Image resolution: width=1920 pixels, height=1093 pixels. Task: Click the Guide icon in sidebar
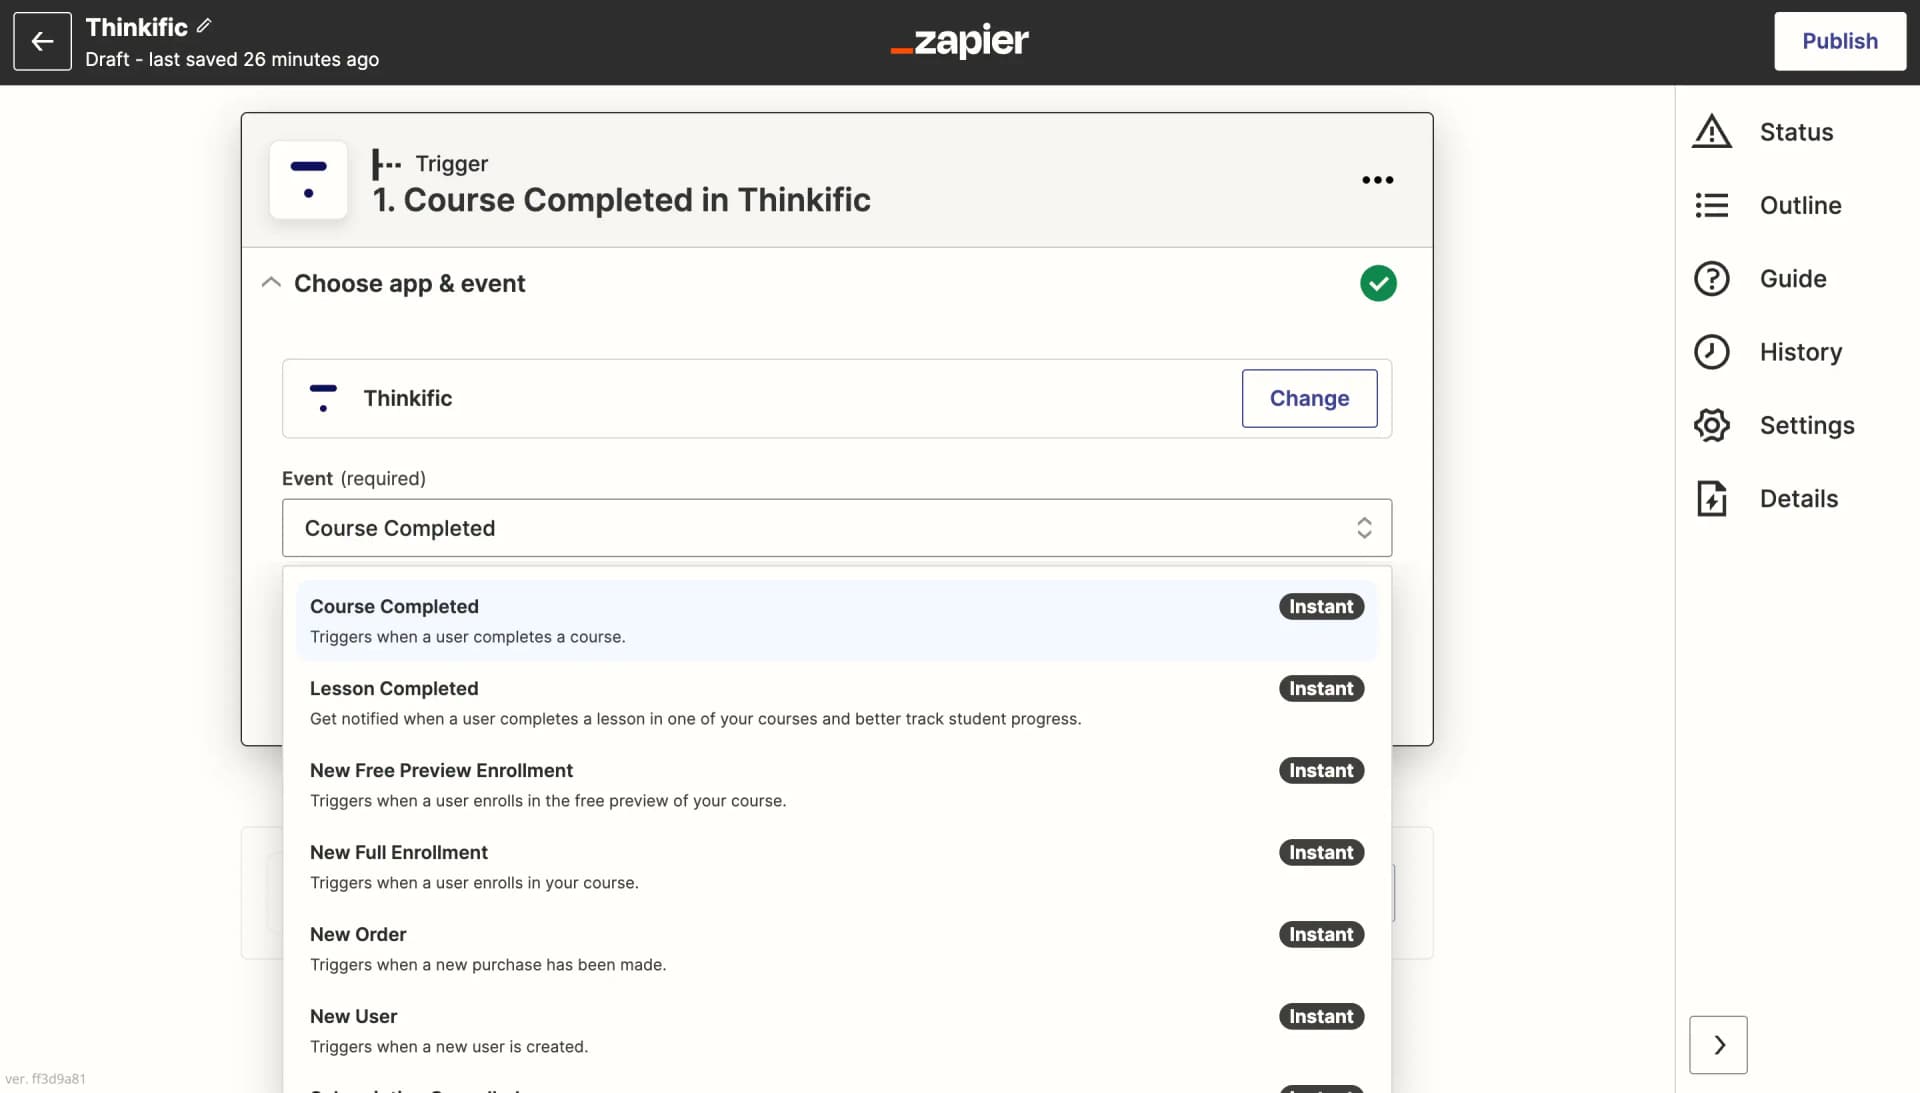click(1712, 278)
